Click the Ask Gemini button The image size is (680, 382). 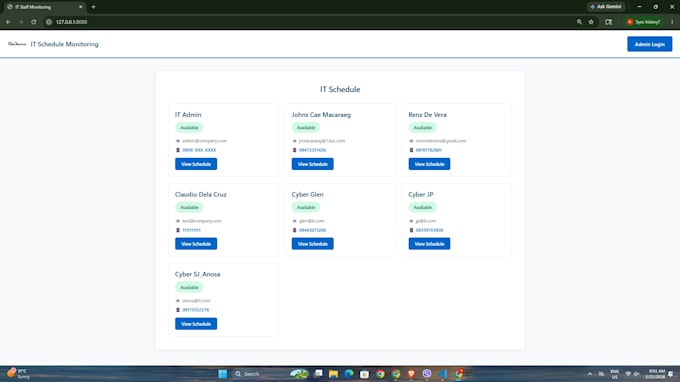(x=605, y=7)
